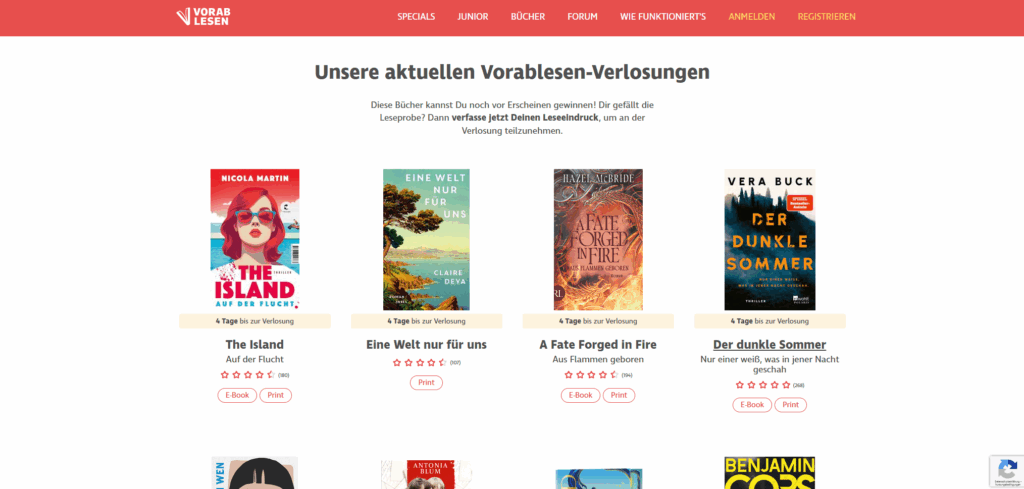1024x489 pixels.
Task: Open star rating for Eine Welt nur für uns
Action: [419, 362]
